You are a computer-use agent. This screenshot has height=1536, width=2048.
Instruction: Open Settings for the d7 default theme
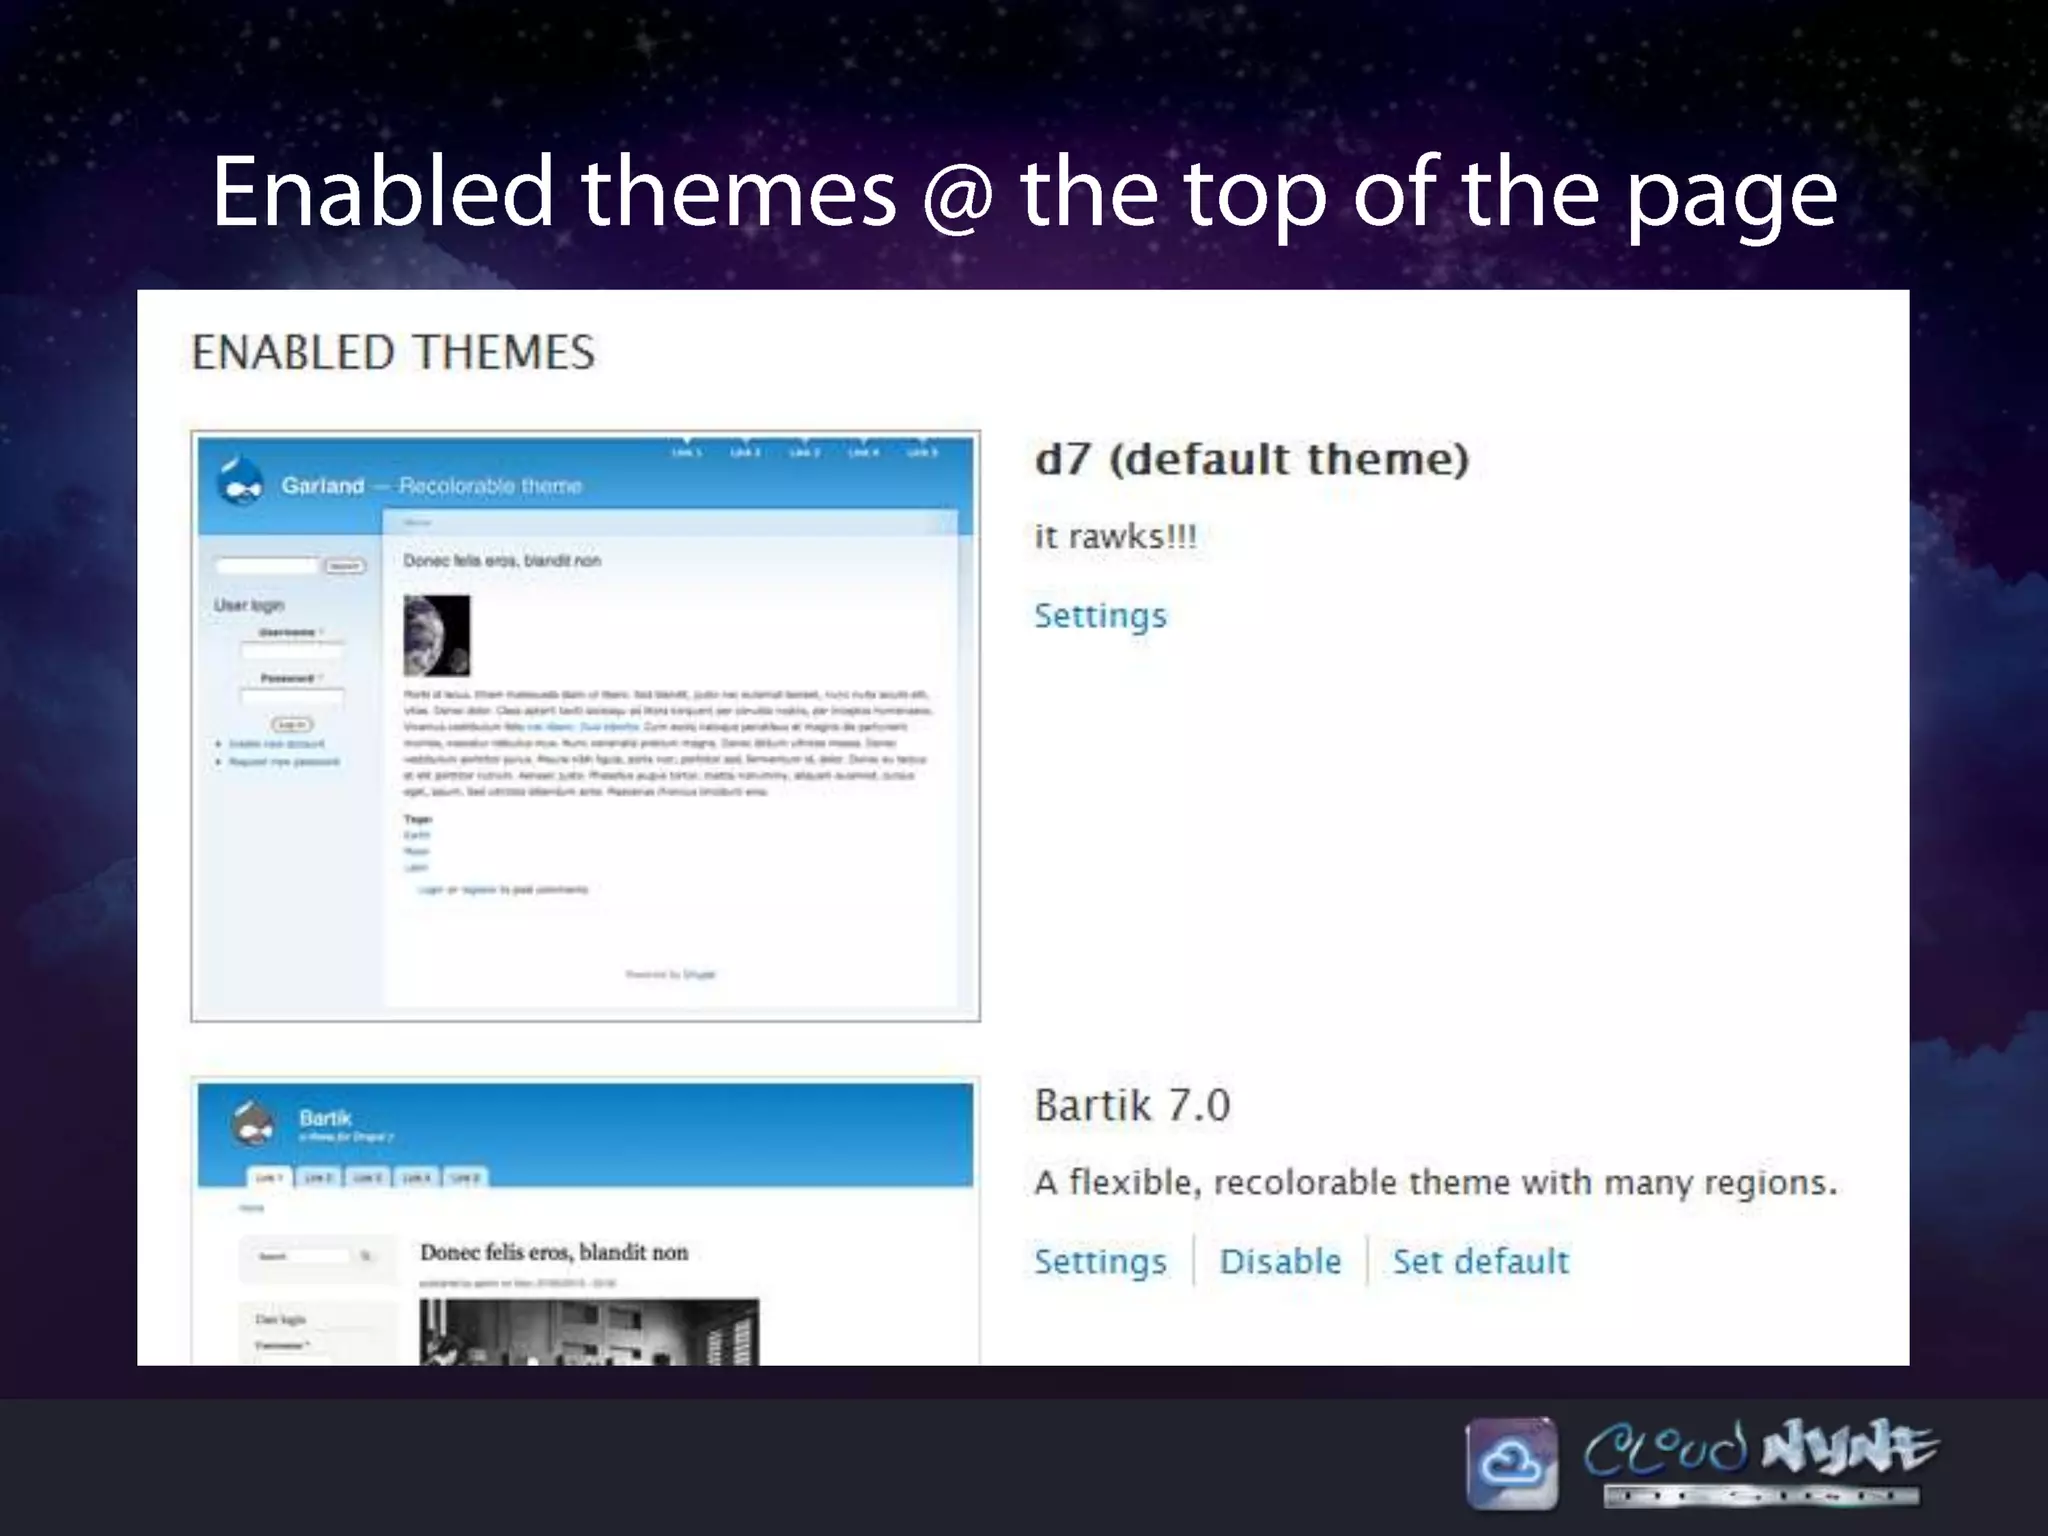point(1100,615)
